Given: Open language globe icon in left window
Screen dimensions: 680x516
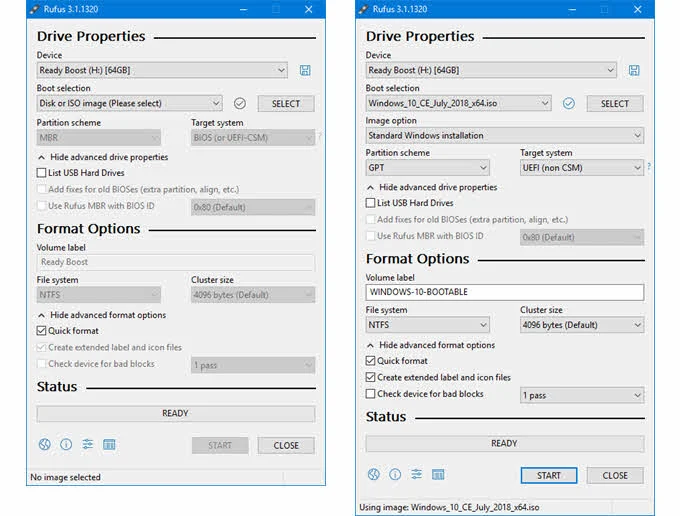Looking at the screenshot, I should pyautogui.click(x=45, y=444).
